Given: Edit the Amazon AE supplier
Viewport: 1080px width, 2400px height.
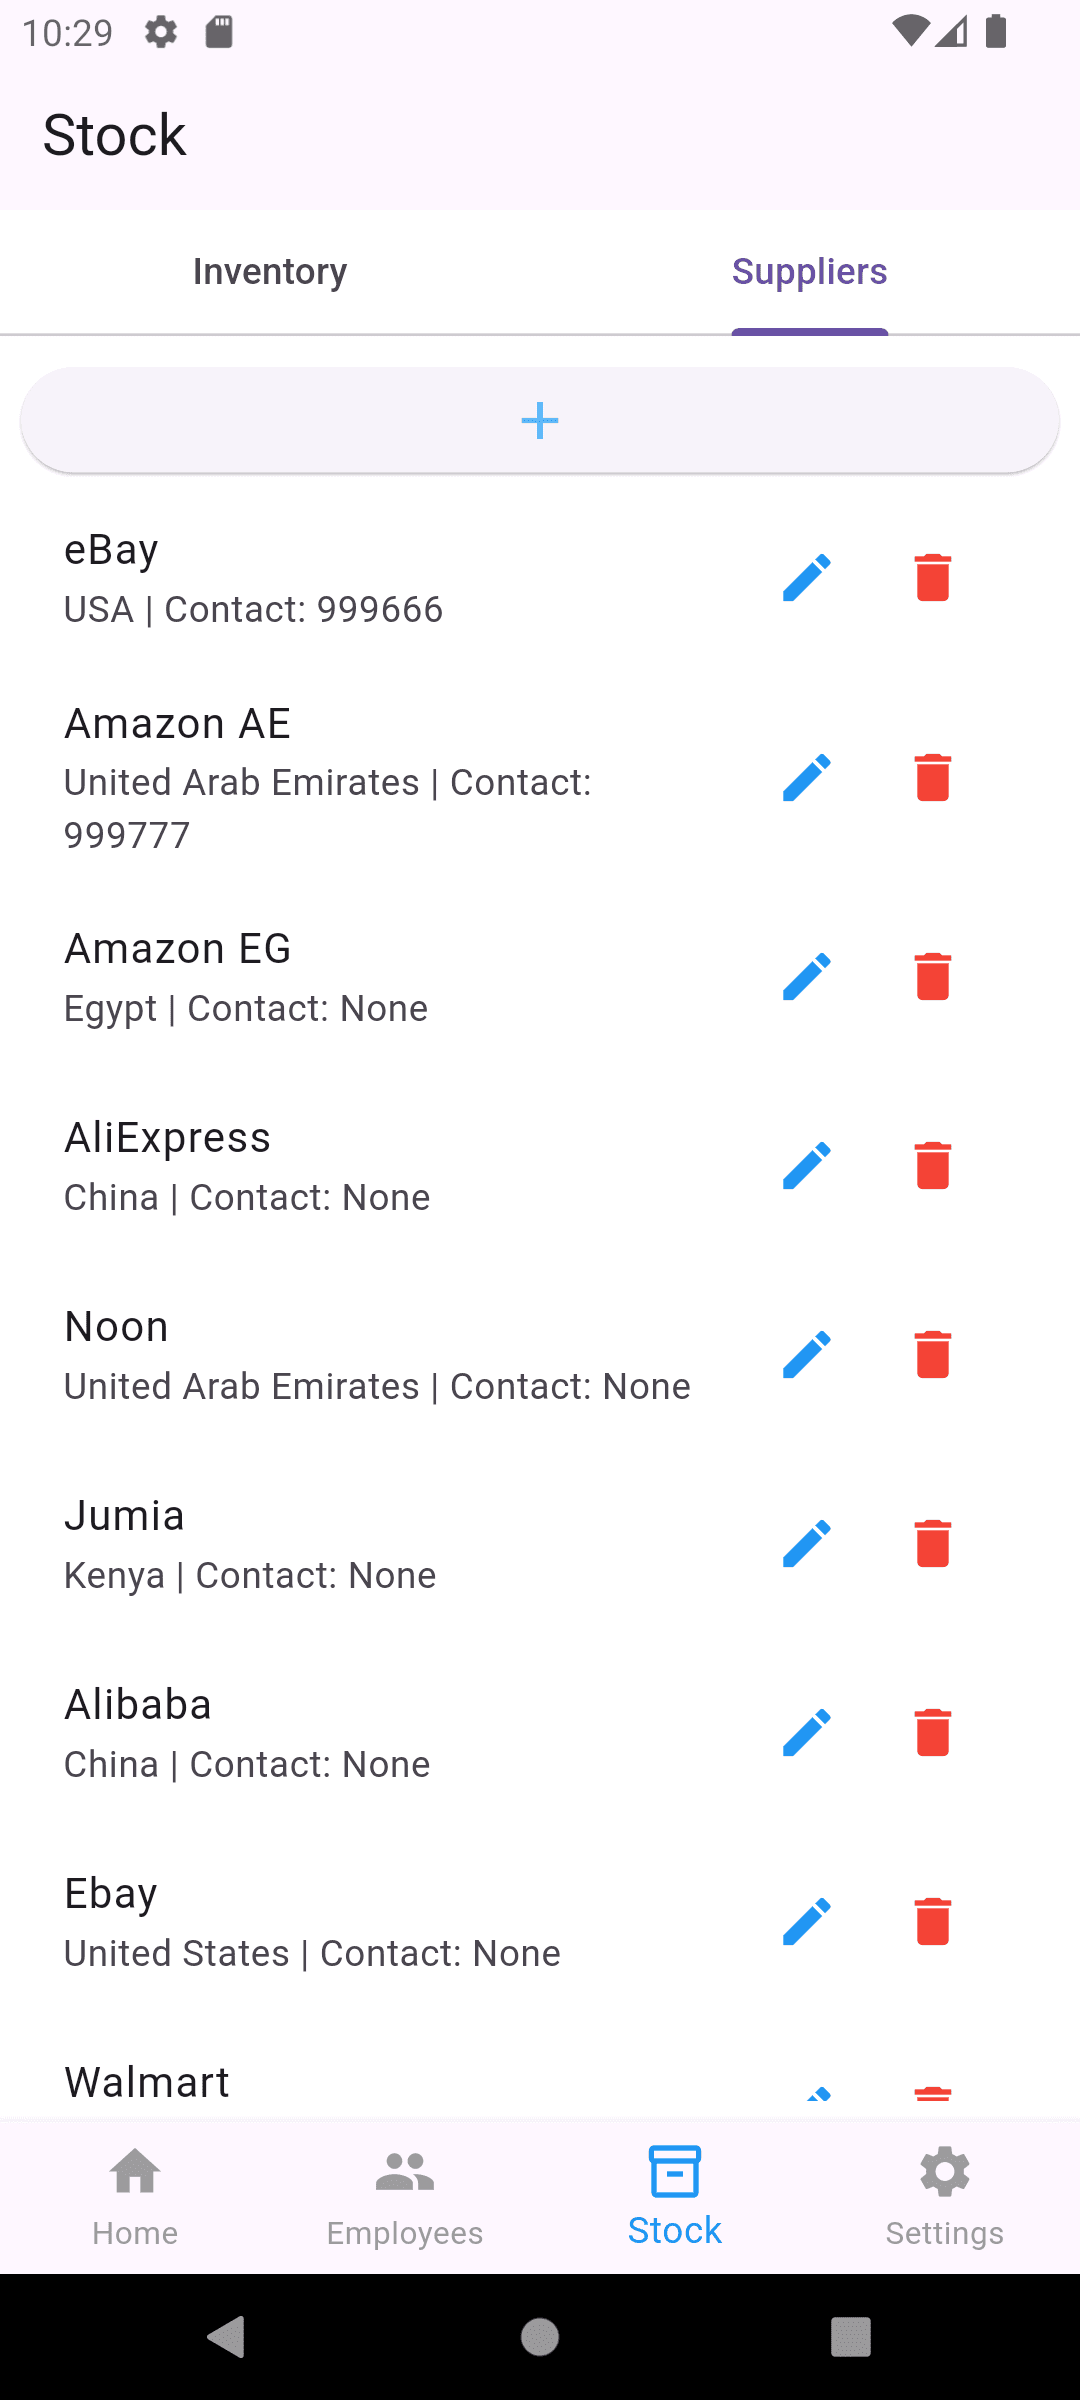Looking at the screenshot, I should (806, 778).
